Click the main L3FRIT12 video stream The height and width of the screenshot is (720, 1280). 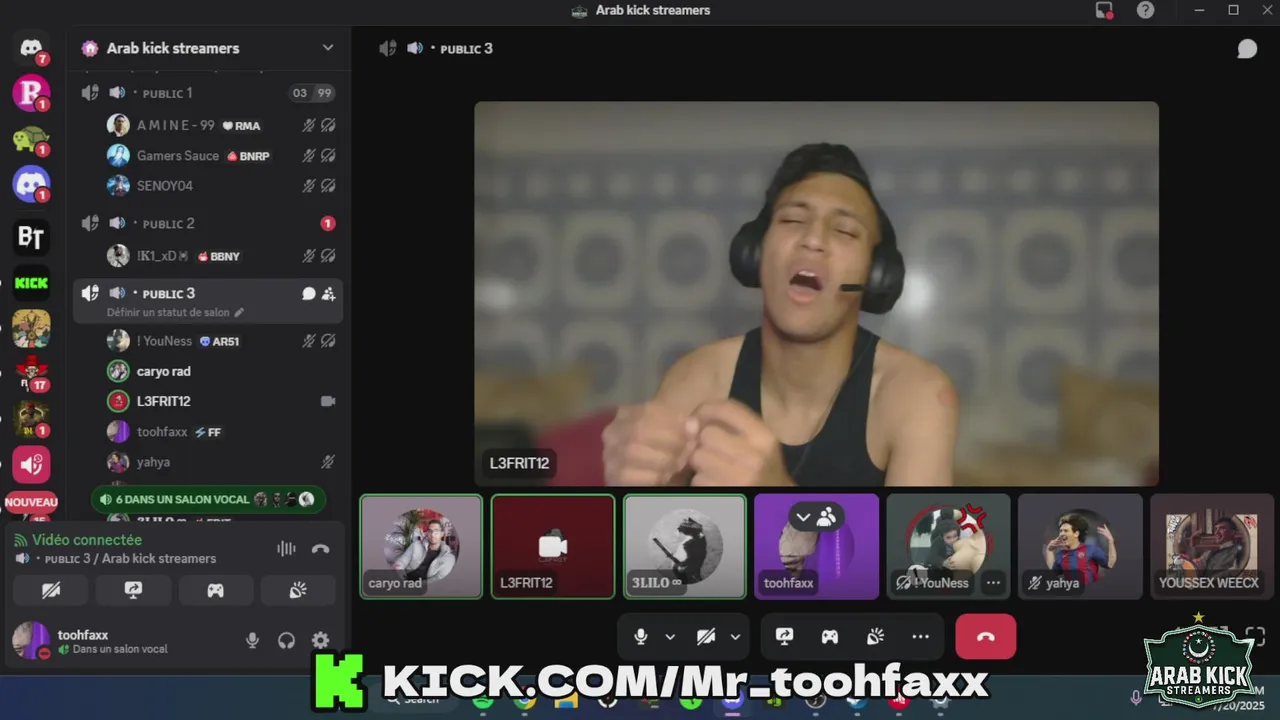coord(816,294)
